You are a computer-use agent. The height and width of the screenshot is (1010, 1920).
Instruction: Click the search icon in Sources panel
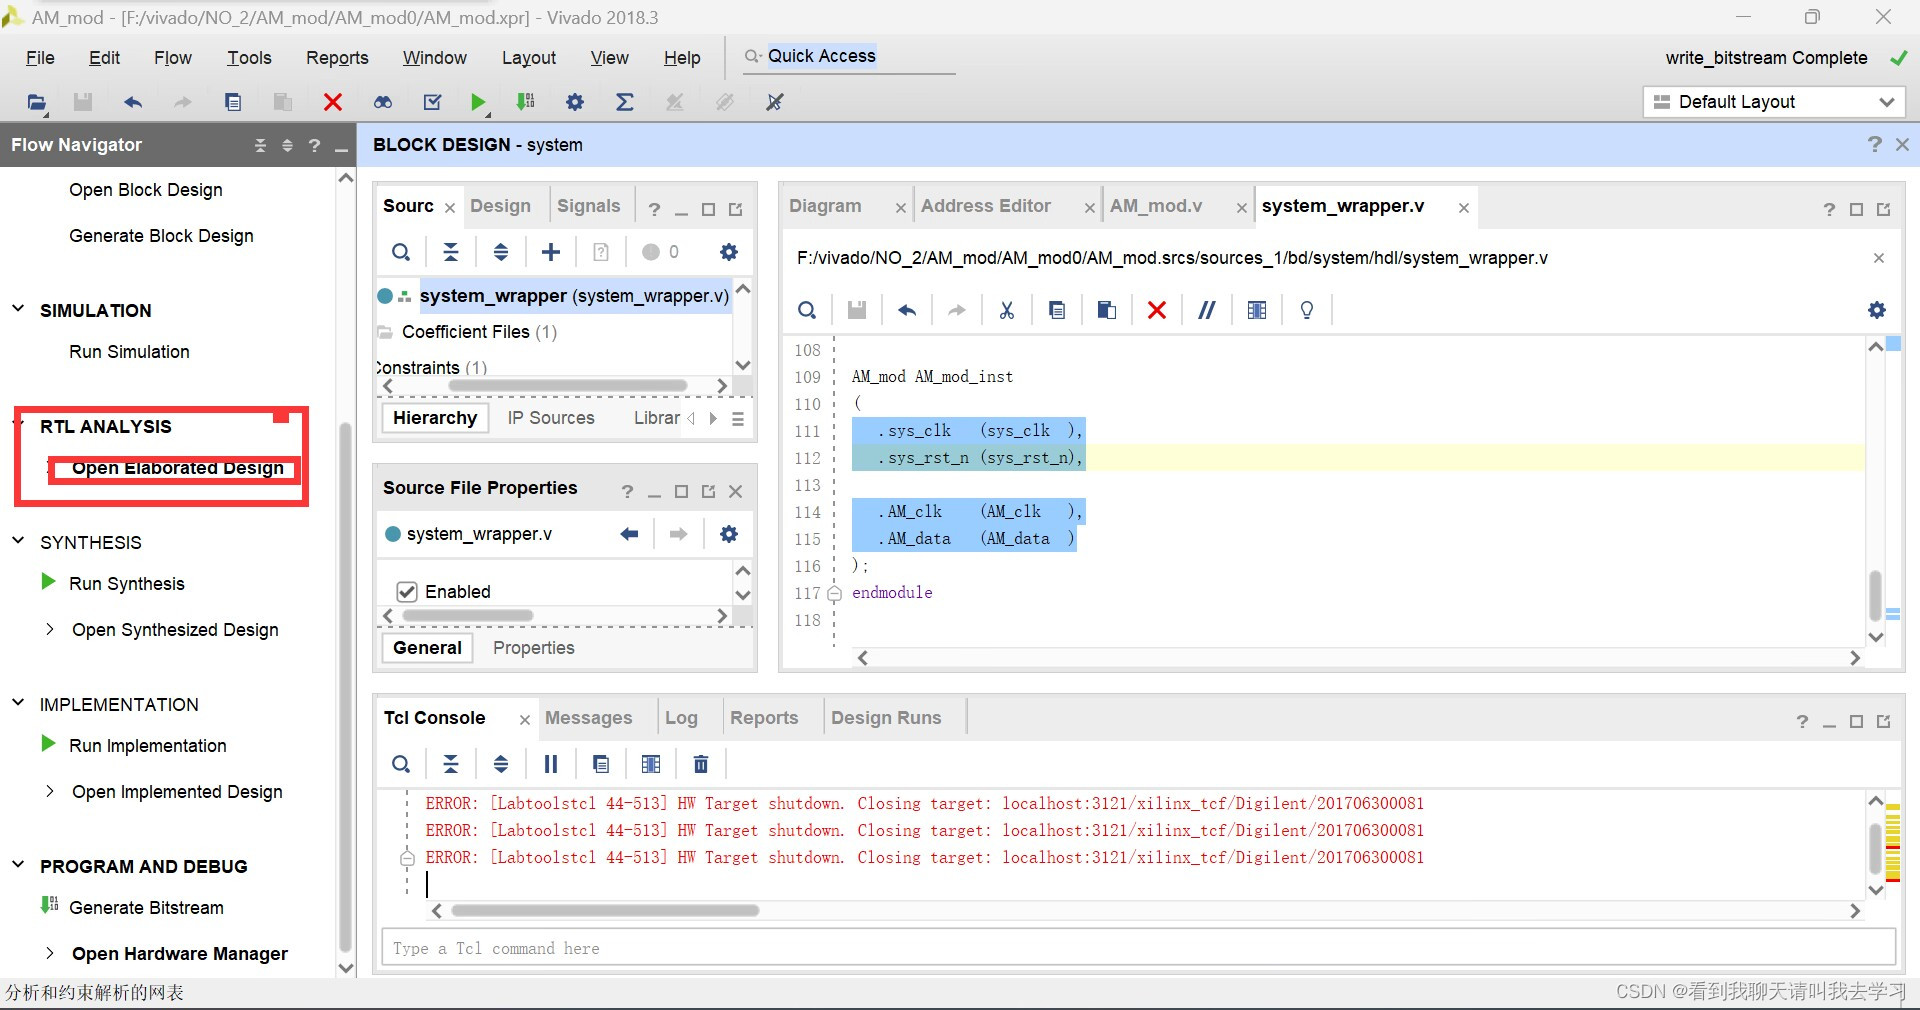tap(401, 252)
